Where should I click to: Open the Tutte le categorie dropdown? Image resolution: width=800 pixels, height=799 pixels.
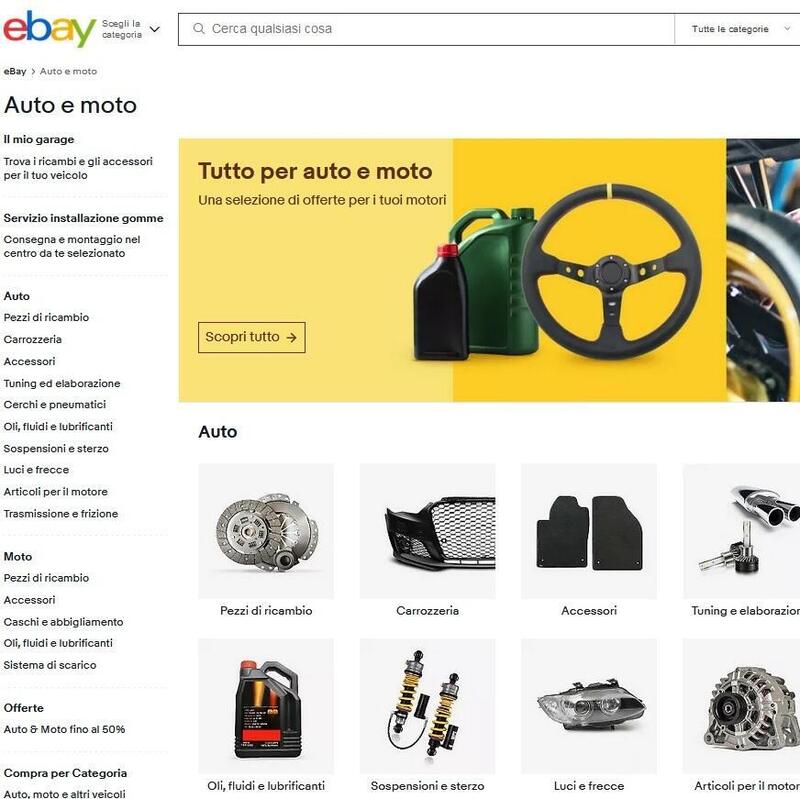tap(740, 29)
